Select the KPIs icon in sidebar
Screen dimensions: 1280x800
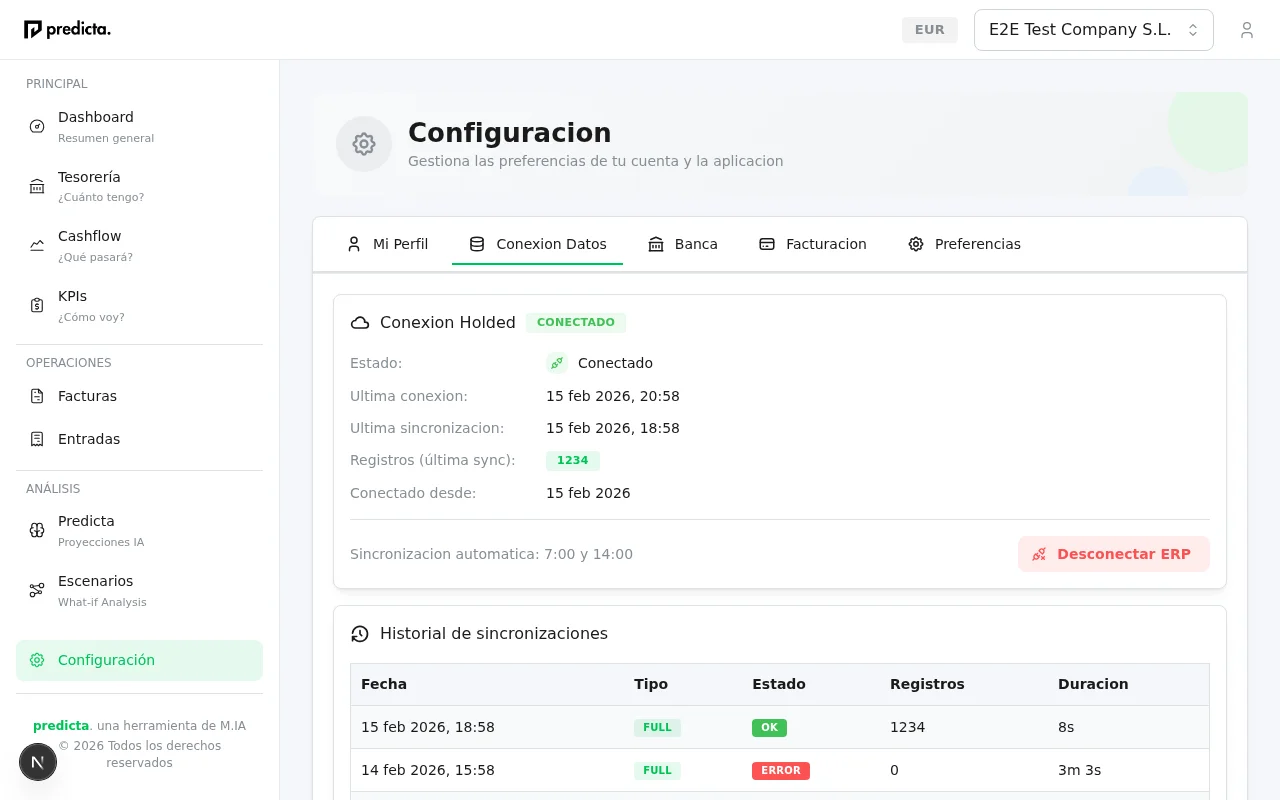(37, 305)
